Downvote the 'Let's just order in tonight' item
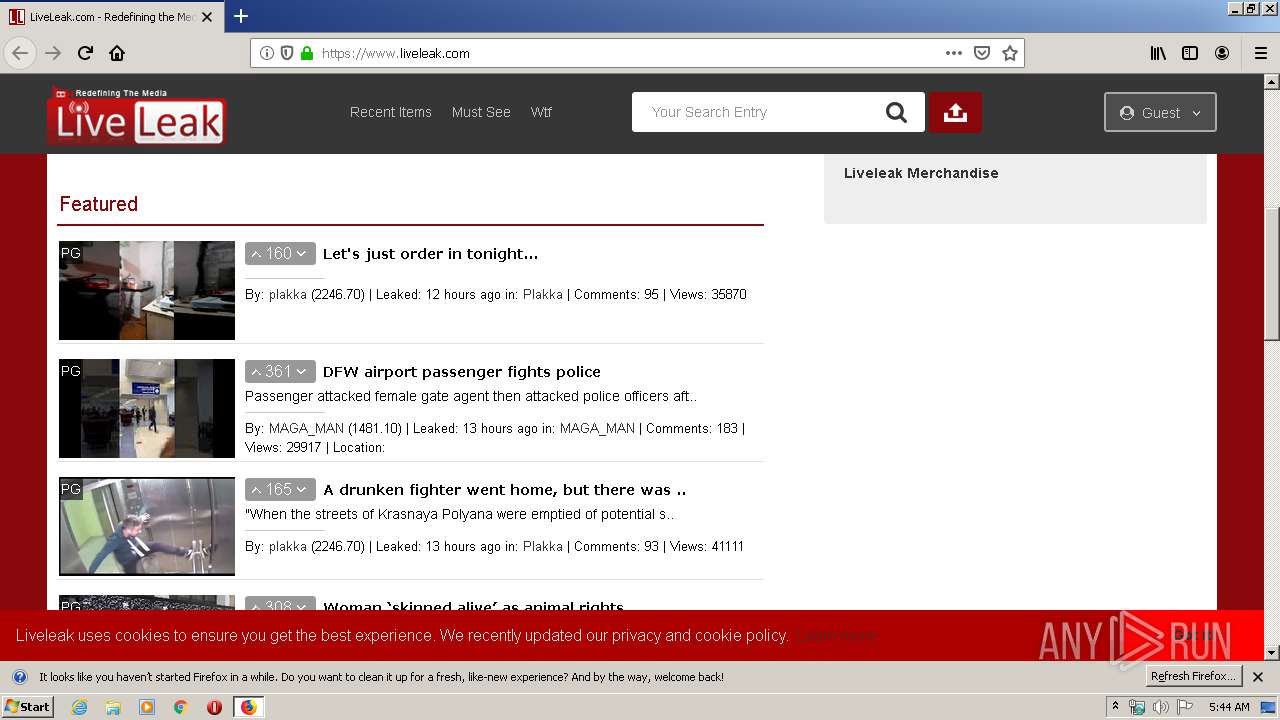The height and width of the screenshot is (720, 1280). [x=301, y=254]
